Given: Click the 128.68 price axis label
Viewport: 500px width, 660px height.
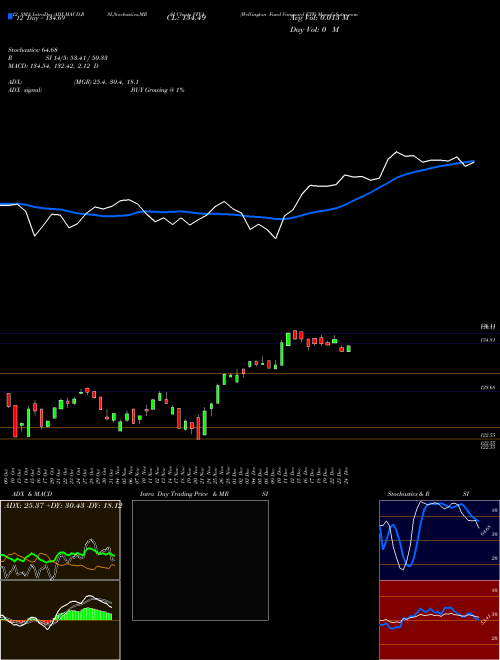Looking at the screenshot, I should point(489,388).
